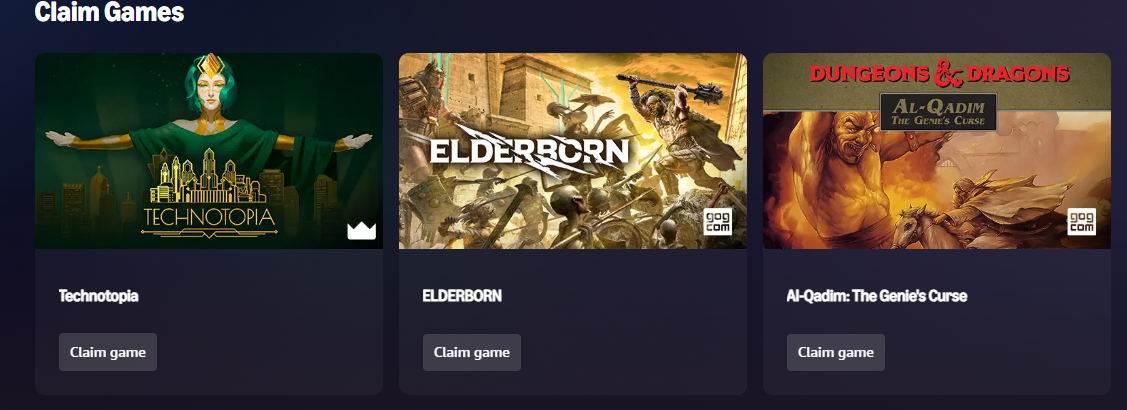1127x410 pixels.
Task: Open the Technotopia title link
Action: (x=98, y=296)
